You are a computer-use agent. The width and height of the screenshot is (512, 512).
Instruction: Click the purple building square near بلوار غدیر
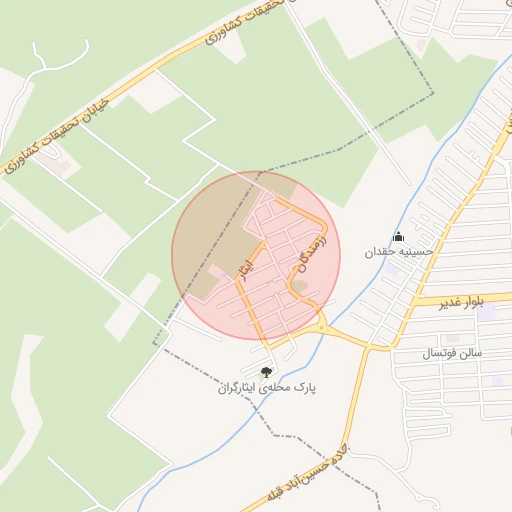pyautogui.click(x=486, y=312)
